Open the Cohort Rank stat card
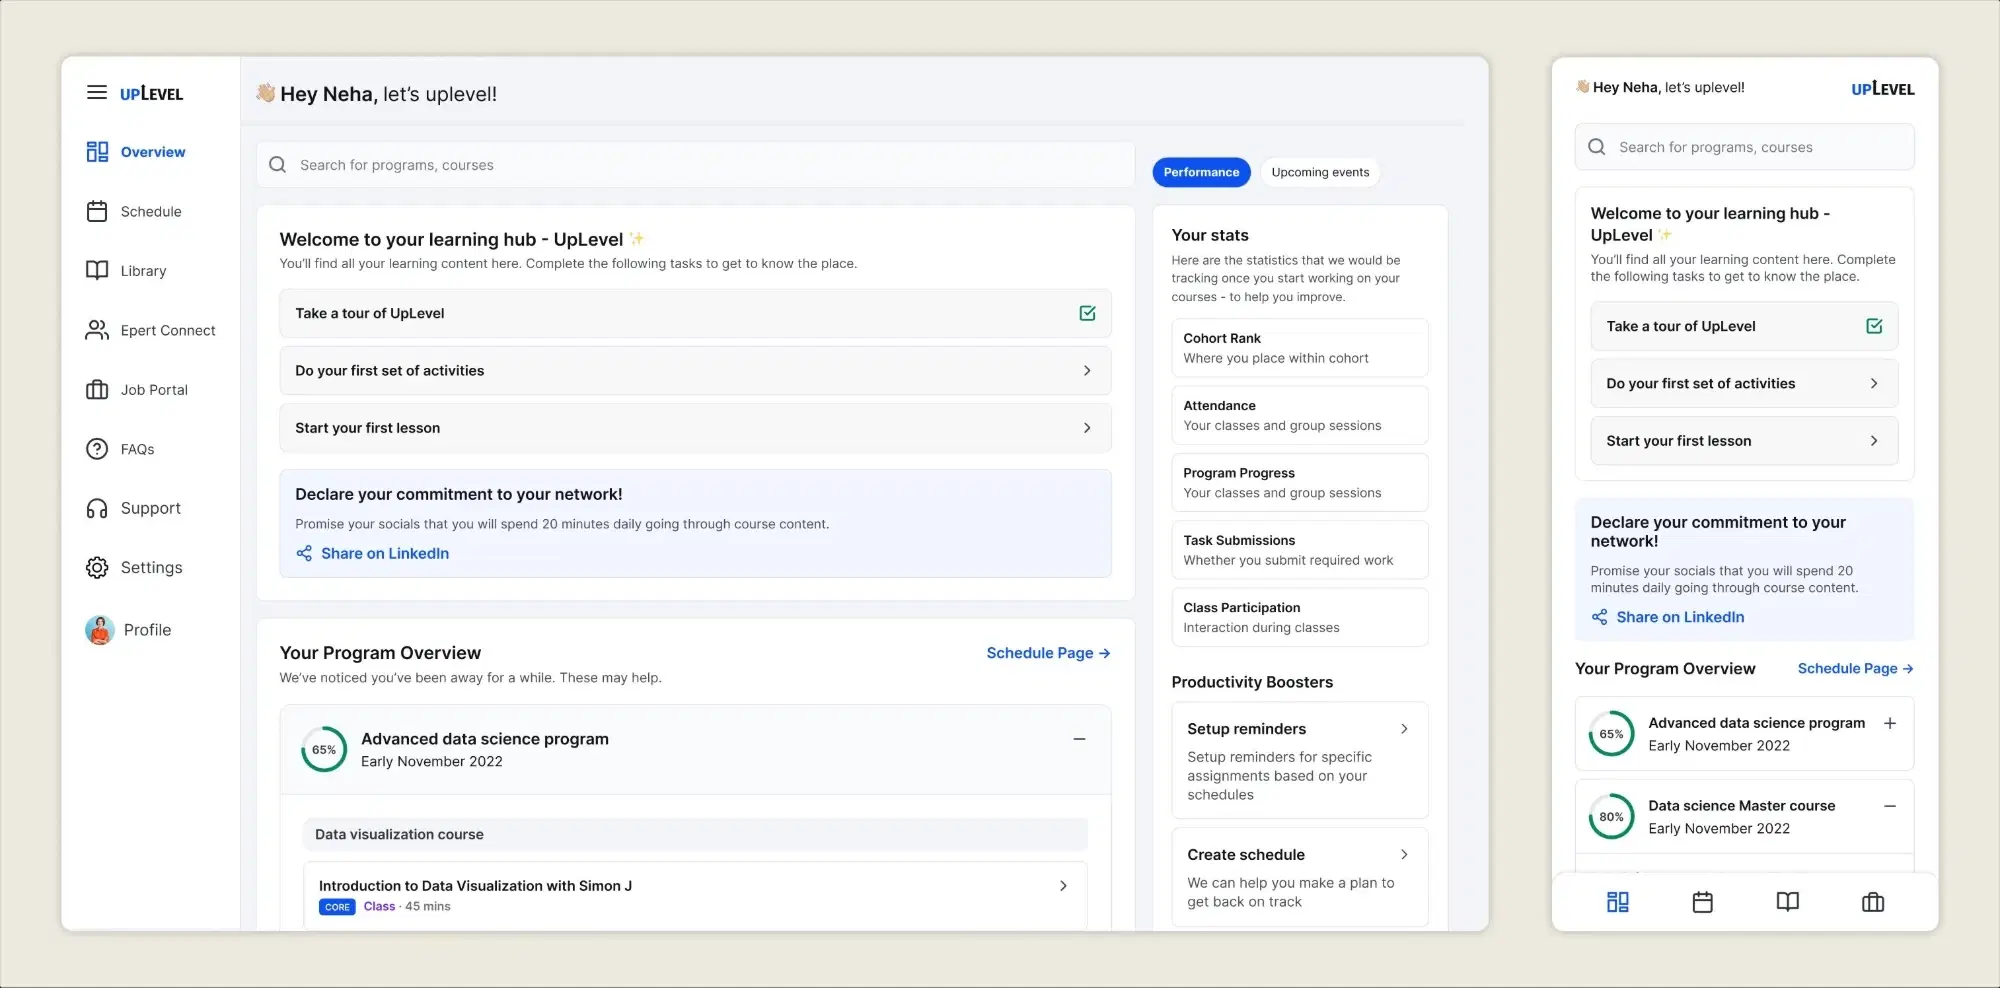 point(1300,348)
